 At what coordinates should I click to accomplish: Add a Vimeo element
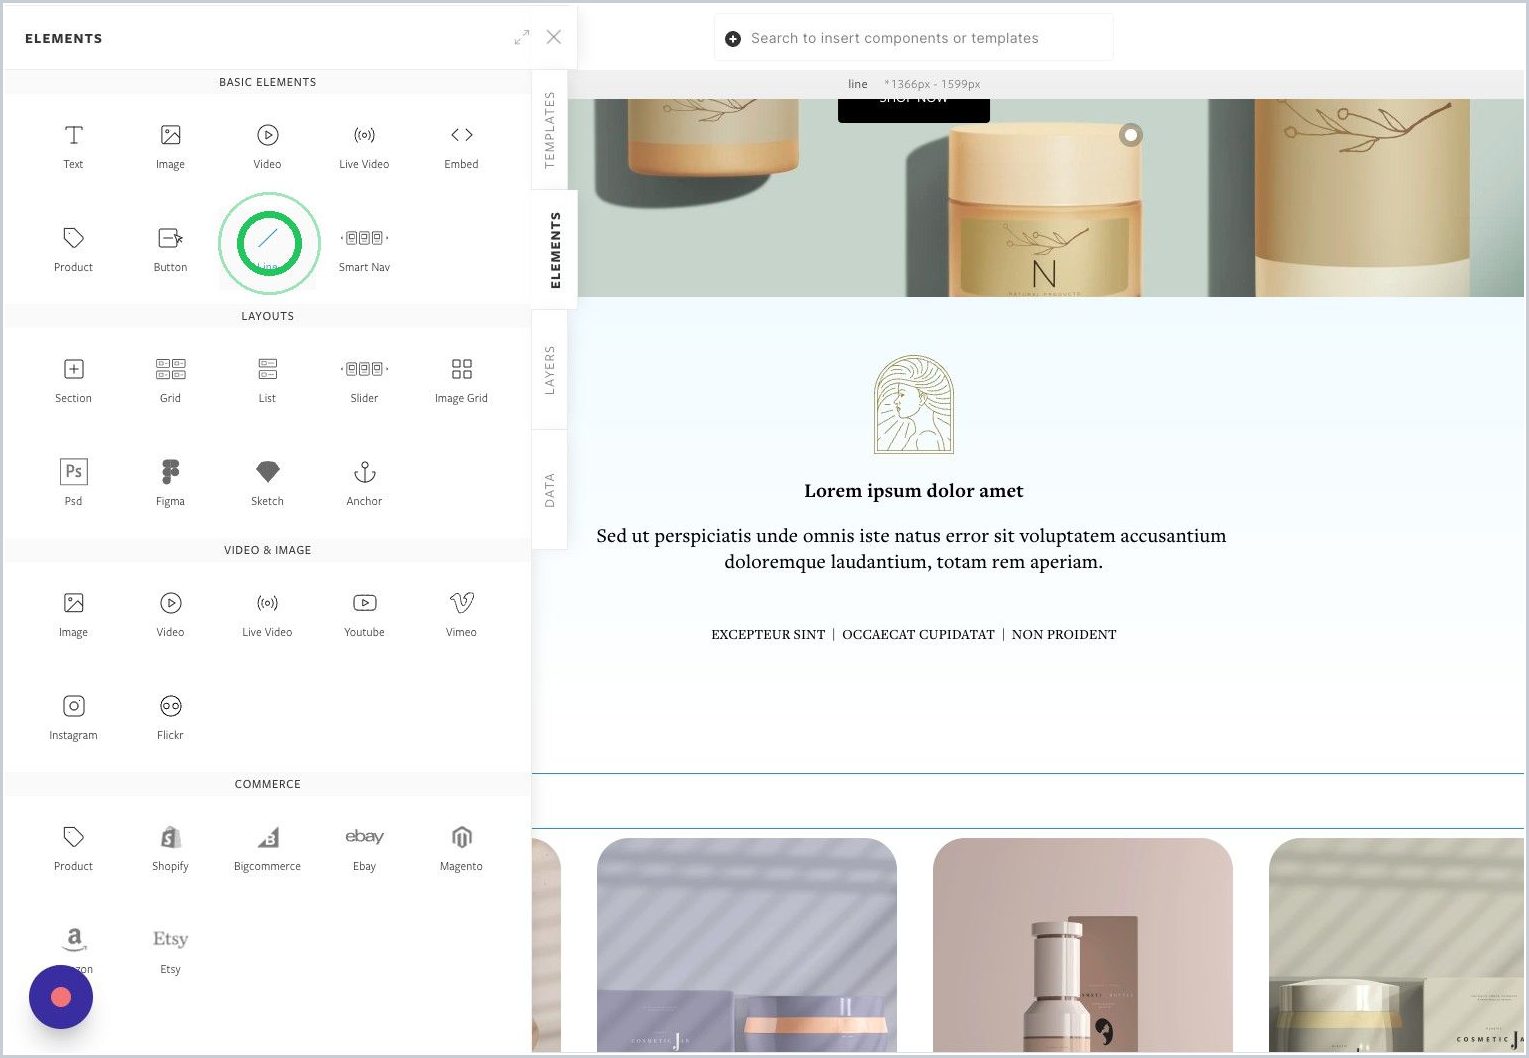click(x=461, y=614)
